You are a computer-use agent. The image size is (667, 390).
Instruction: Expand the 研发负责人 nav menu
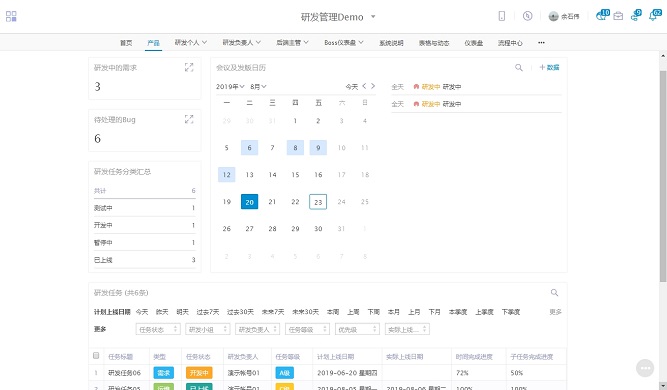coord(242,43)
